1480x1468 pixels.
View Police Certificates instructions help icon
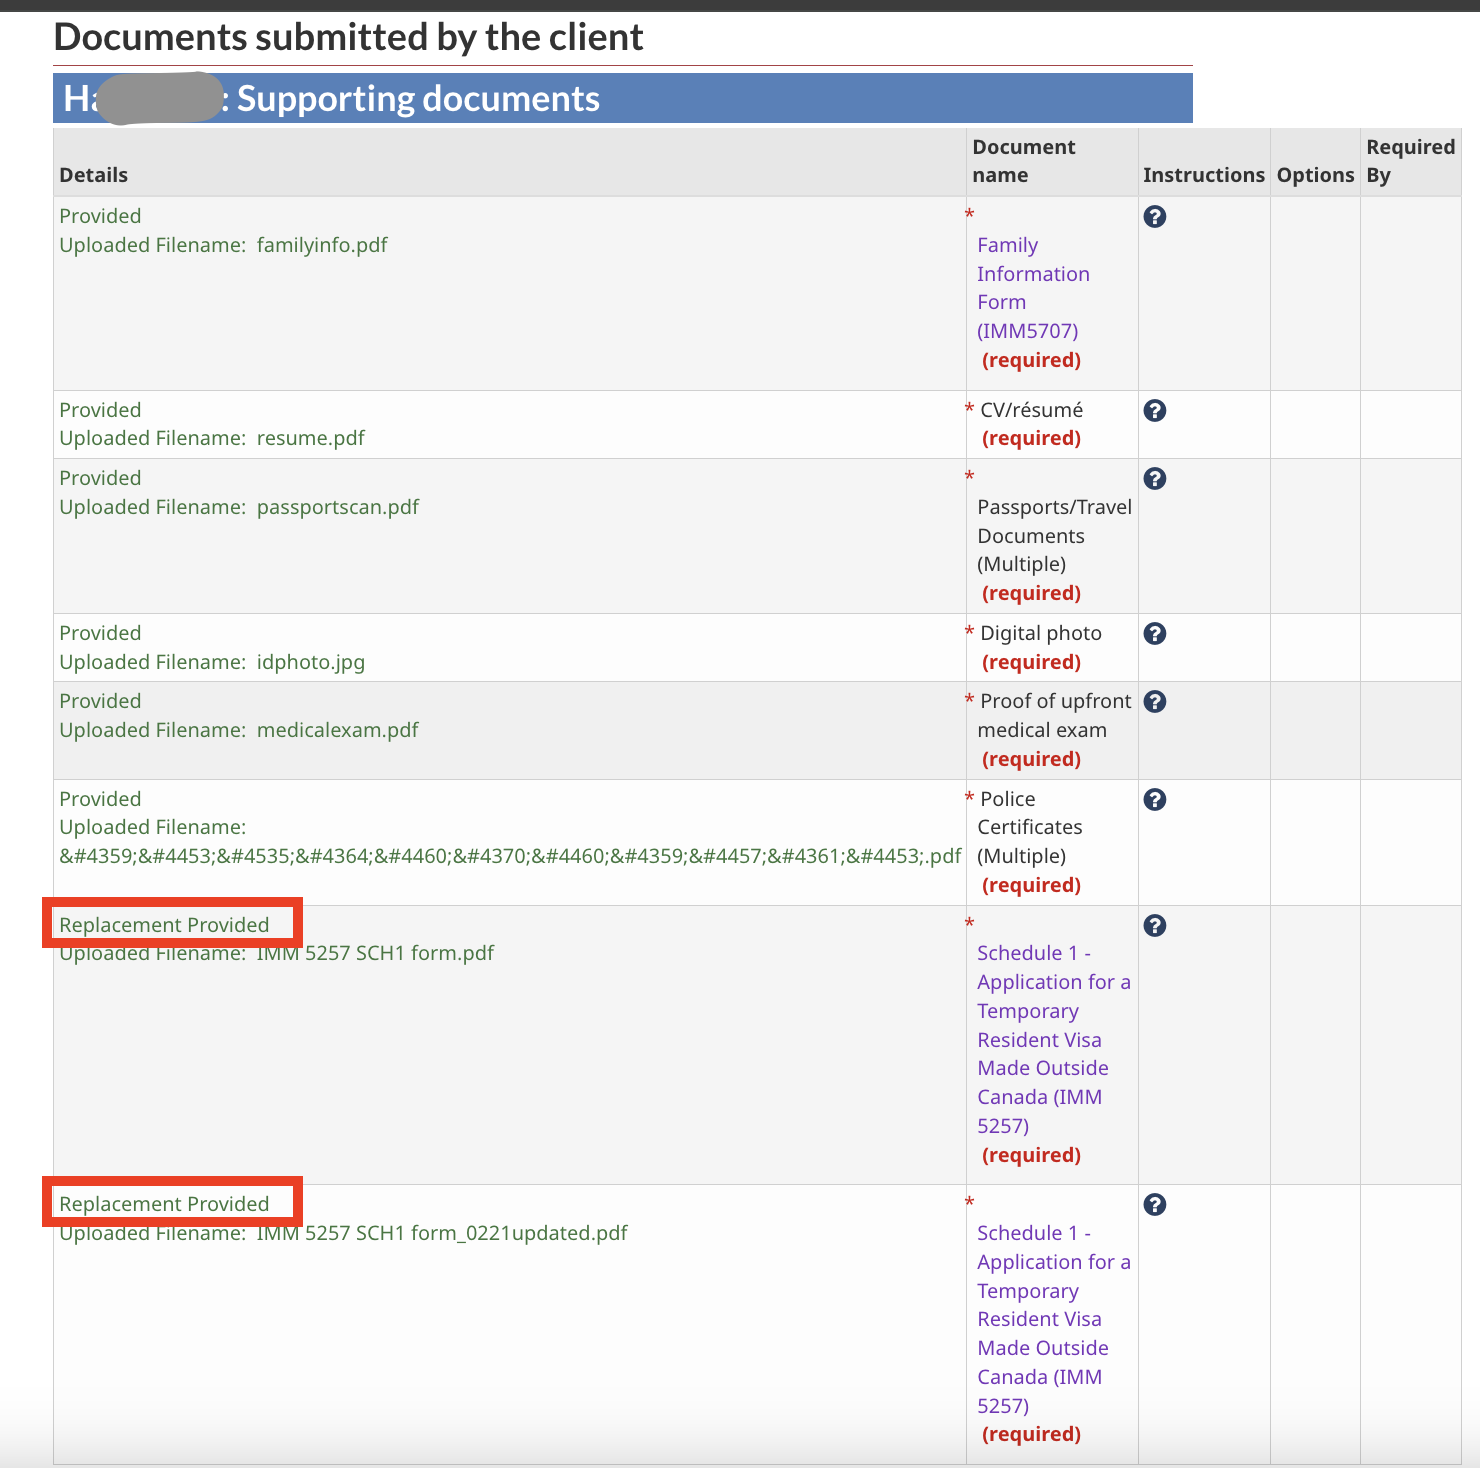coord(1154,799)
